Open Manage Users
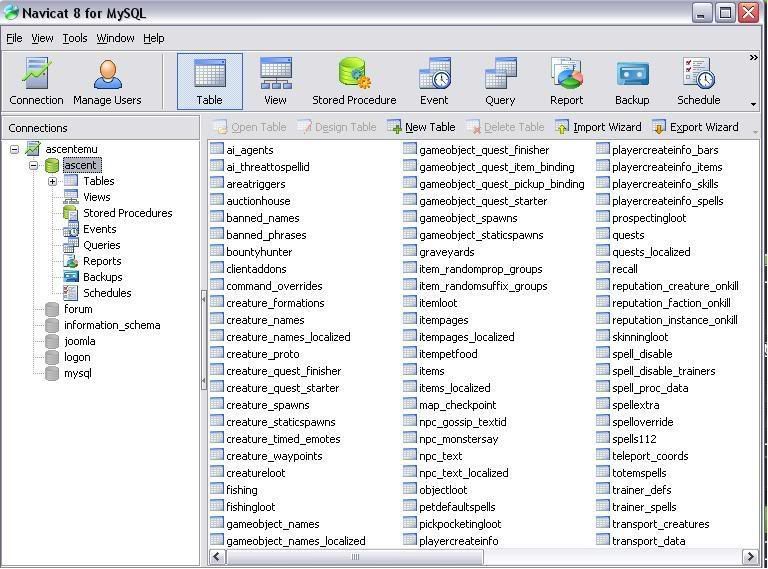The width and height of the screenshot is (768, 569). pyautogui.click(x=107, y=81)
